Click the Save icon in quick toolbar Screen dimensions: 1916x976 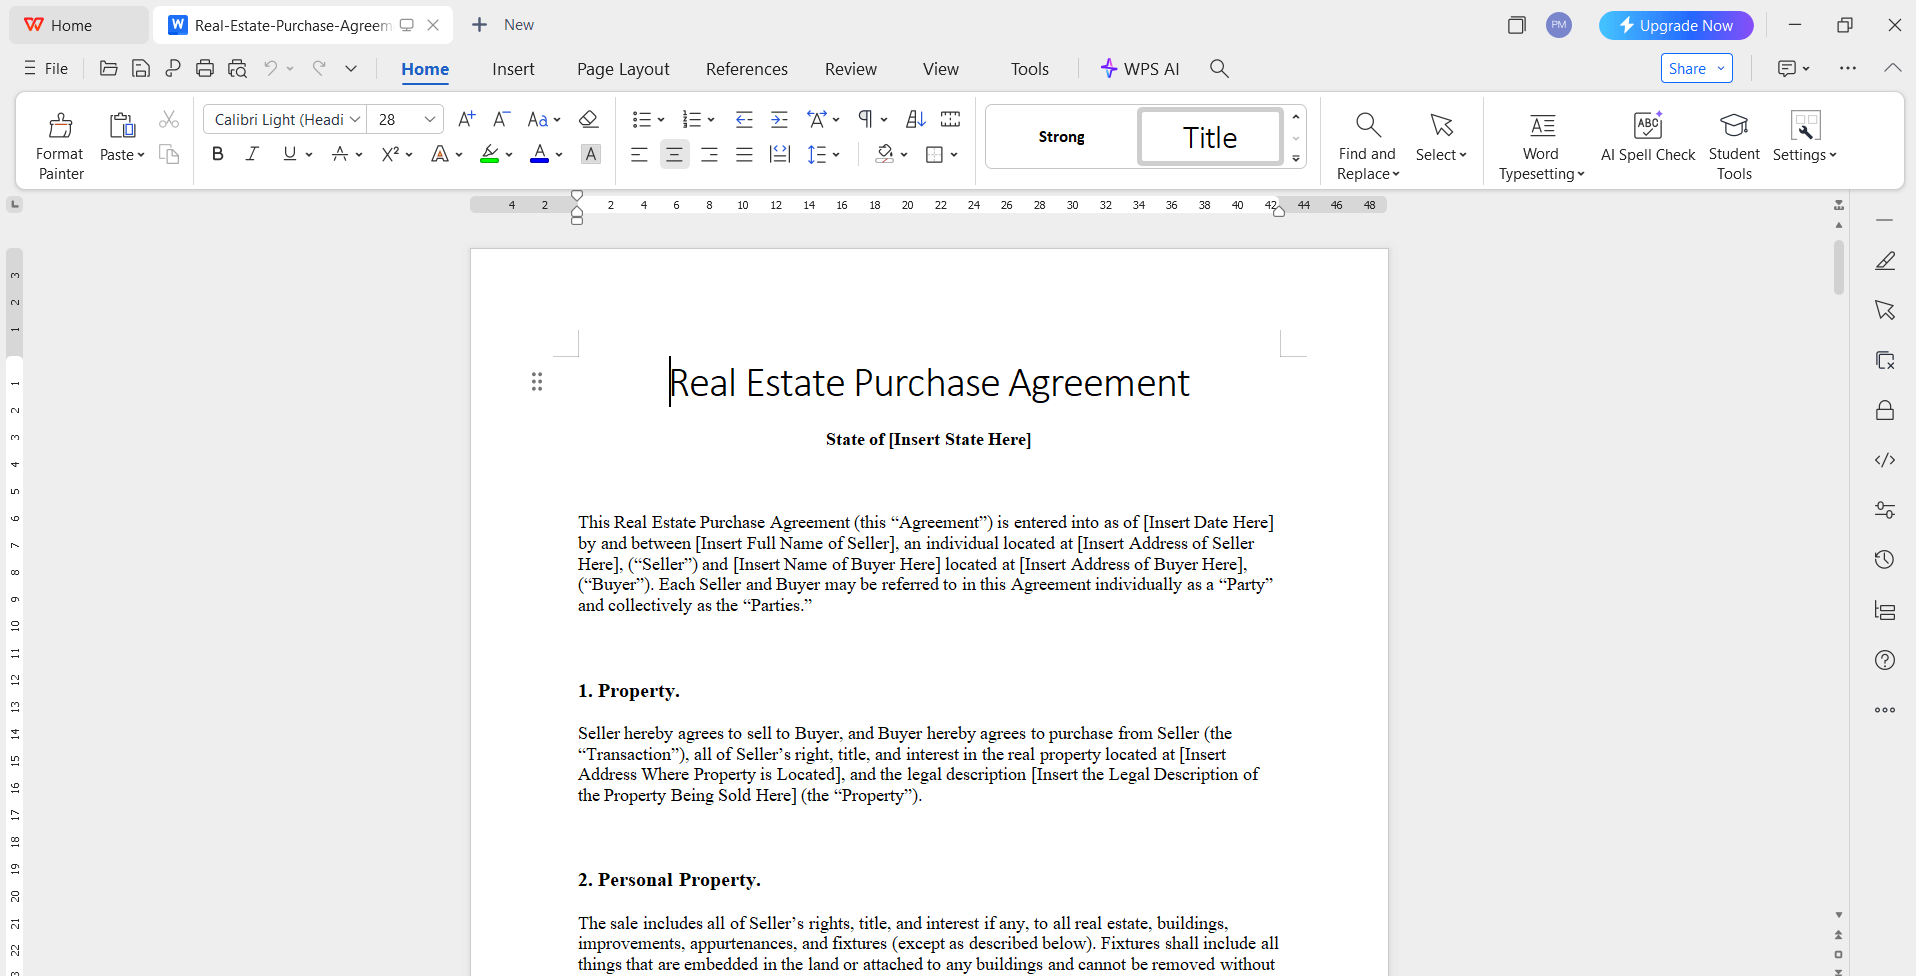[x=141, y=68]
